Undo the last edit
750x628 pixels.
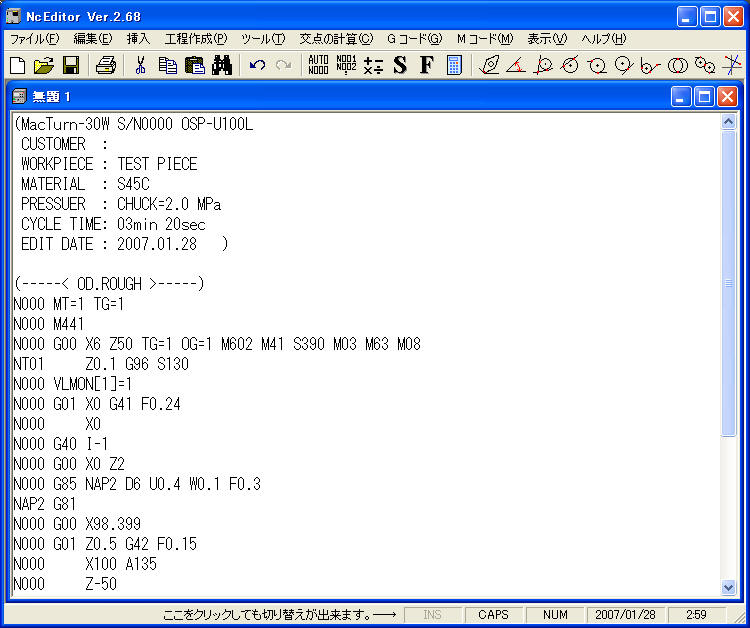pyautogui.click(x=257, y=65)
